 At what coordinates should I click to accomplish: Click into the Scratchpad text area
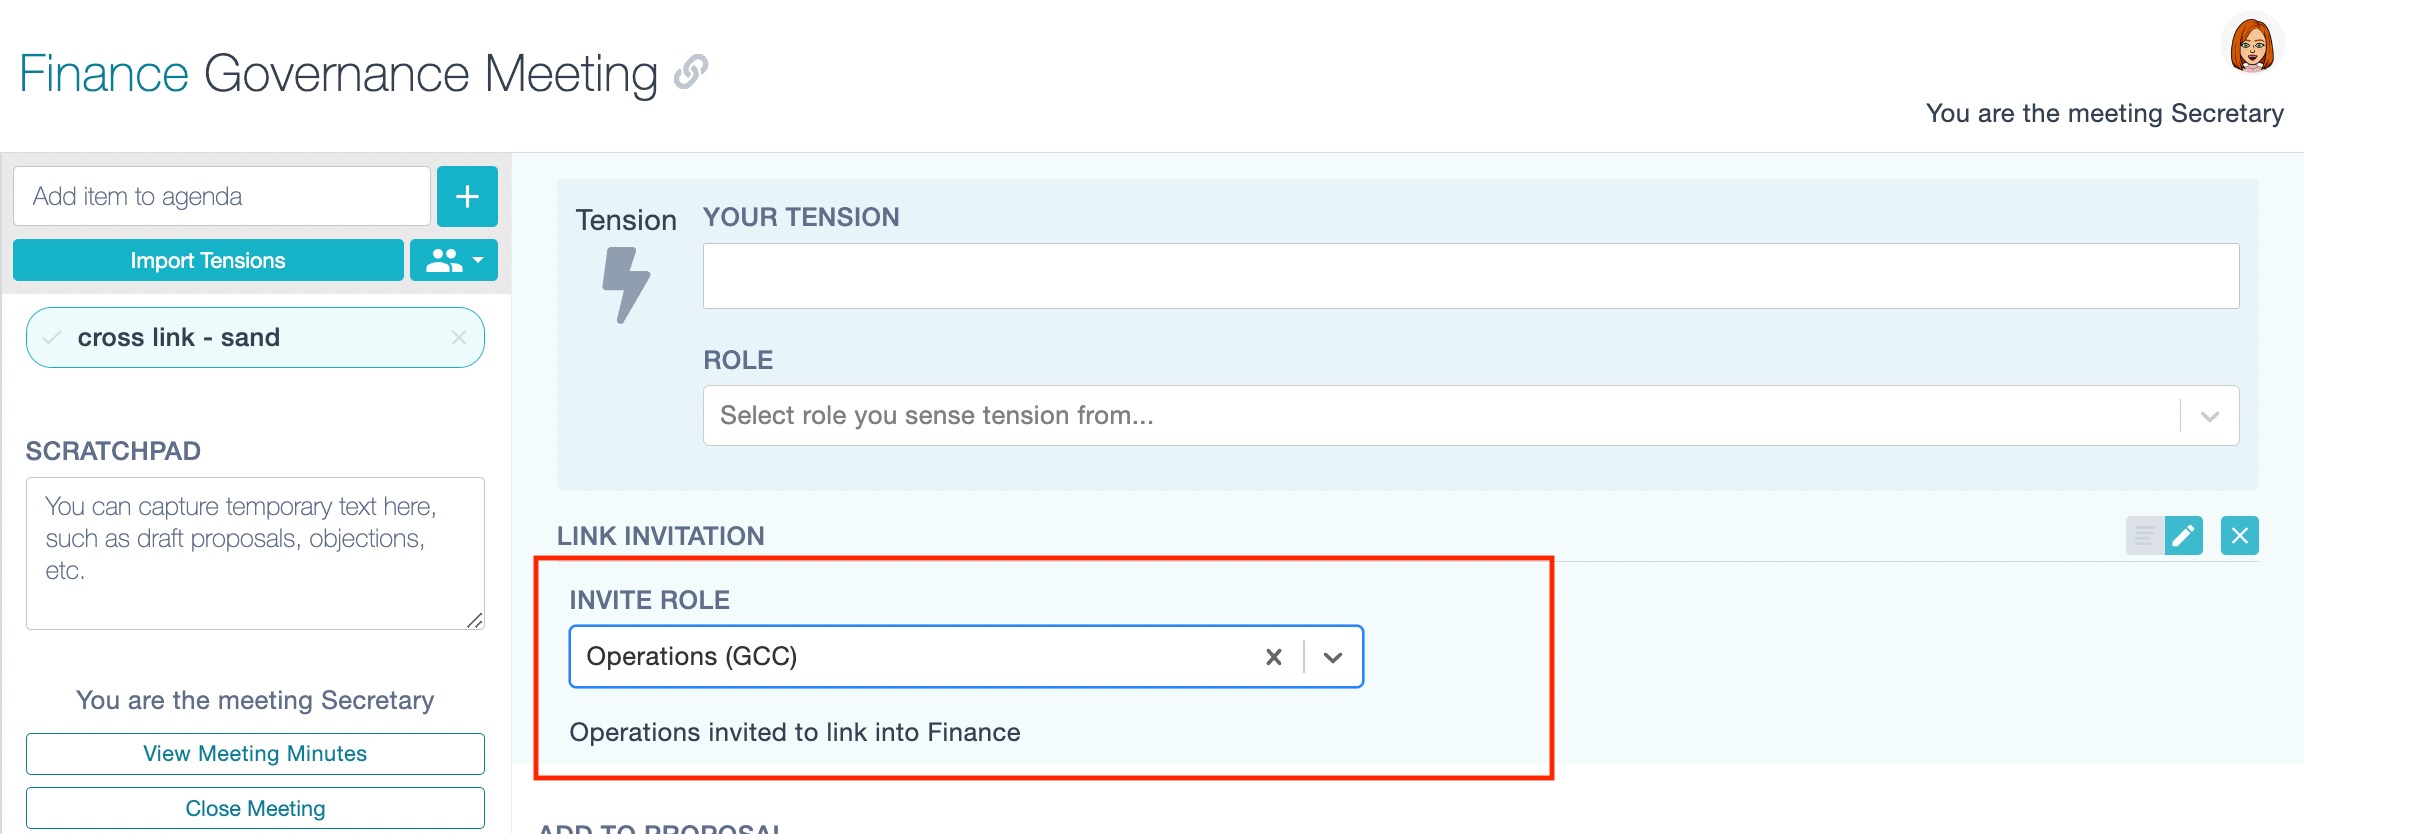[x=255, y=553]
